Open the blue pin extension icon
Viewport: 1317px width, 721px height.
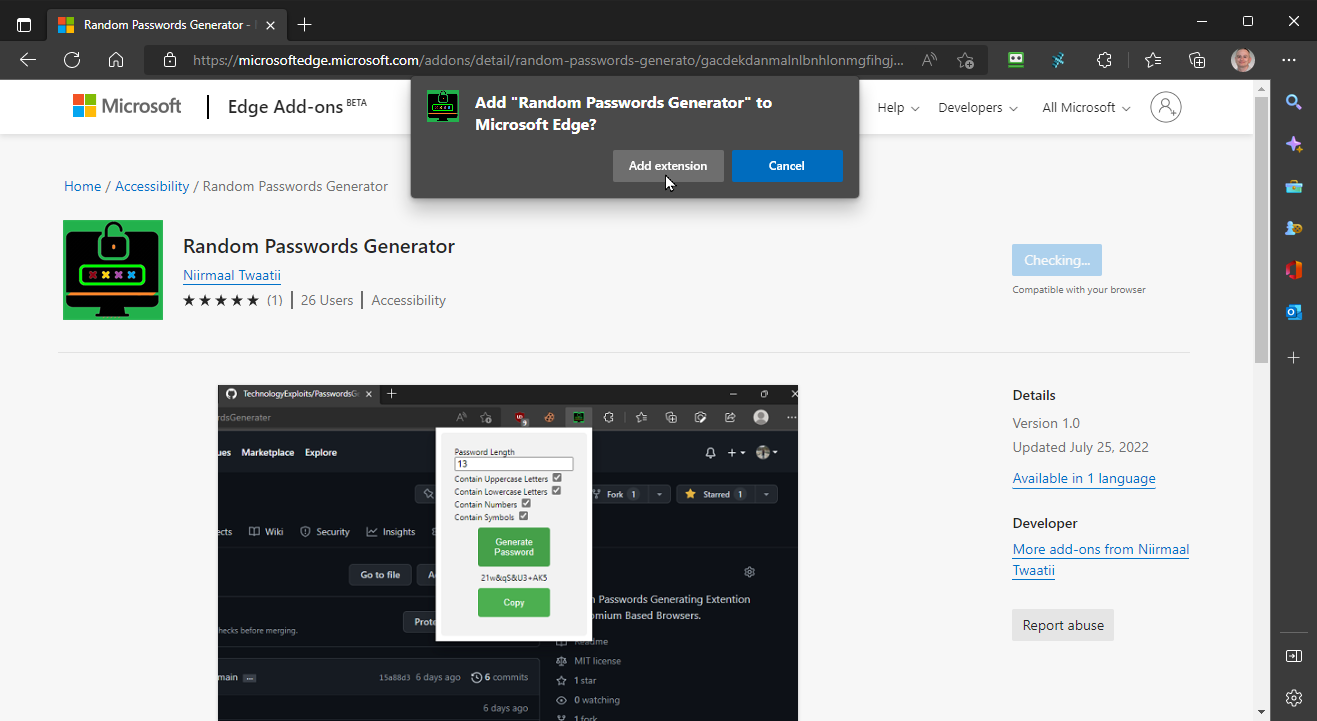click(1059, 60)
